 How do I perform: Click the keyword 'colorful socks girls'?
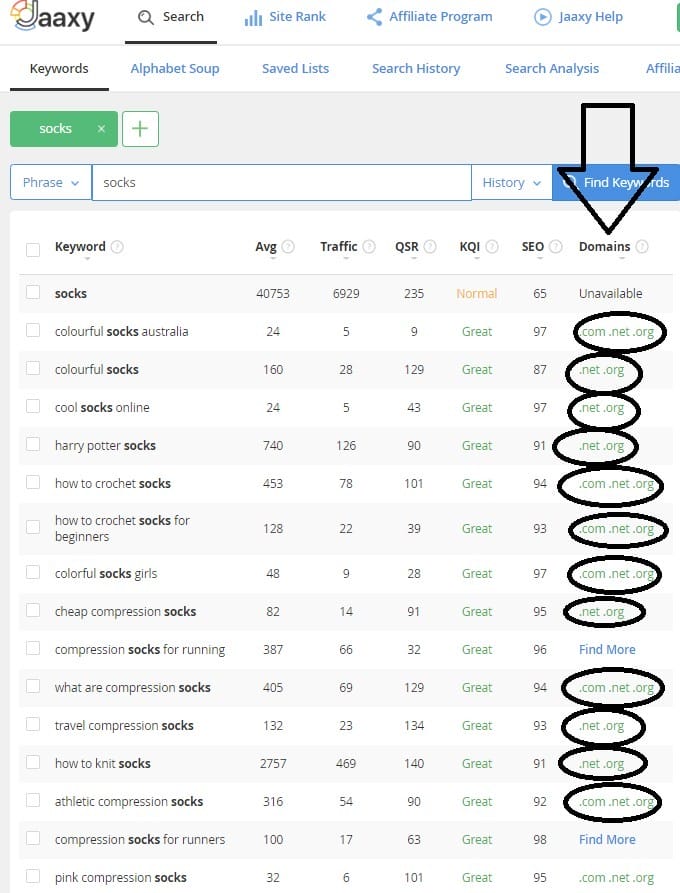coord(106,574)
